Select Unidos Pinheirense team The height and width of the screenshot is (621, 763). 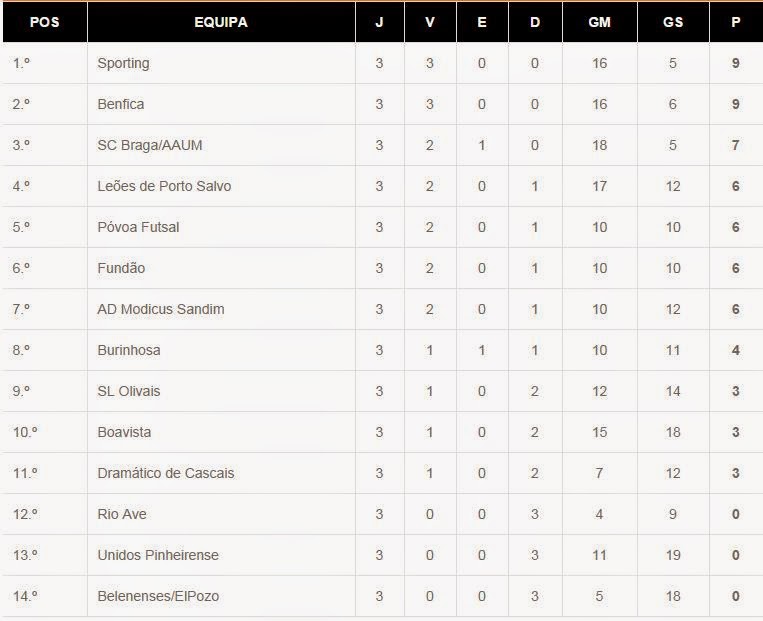158,555
